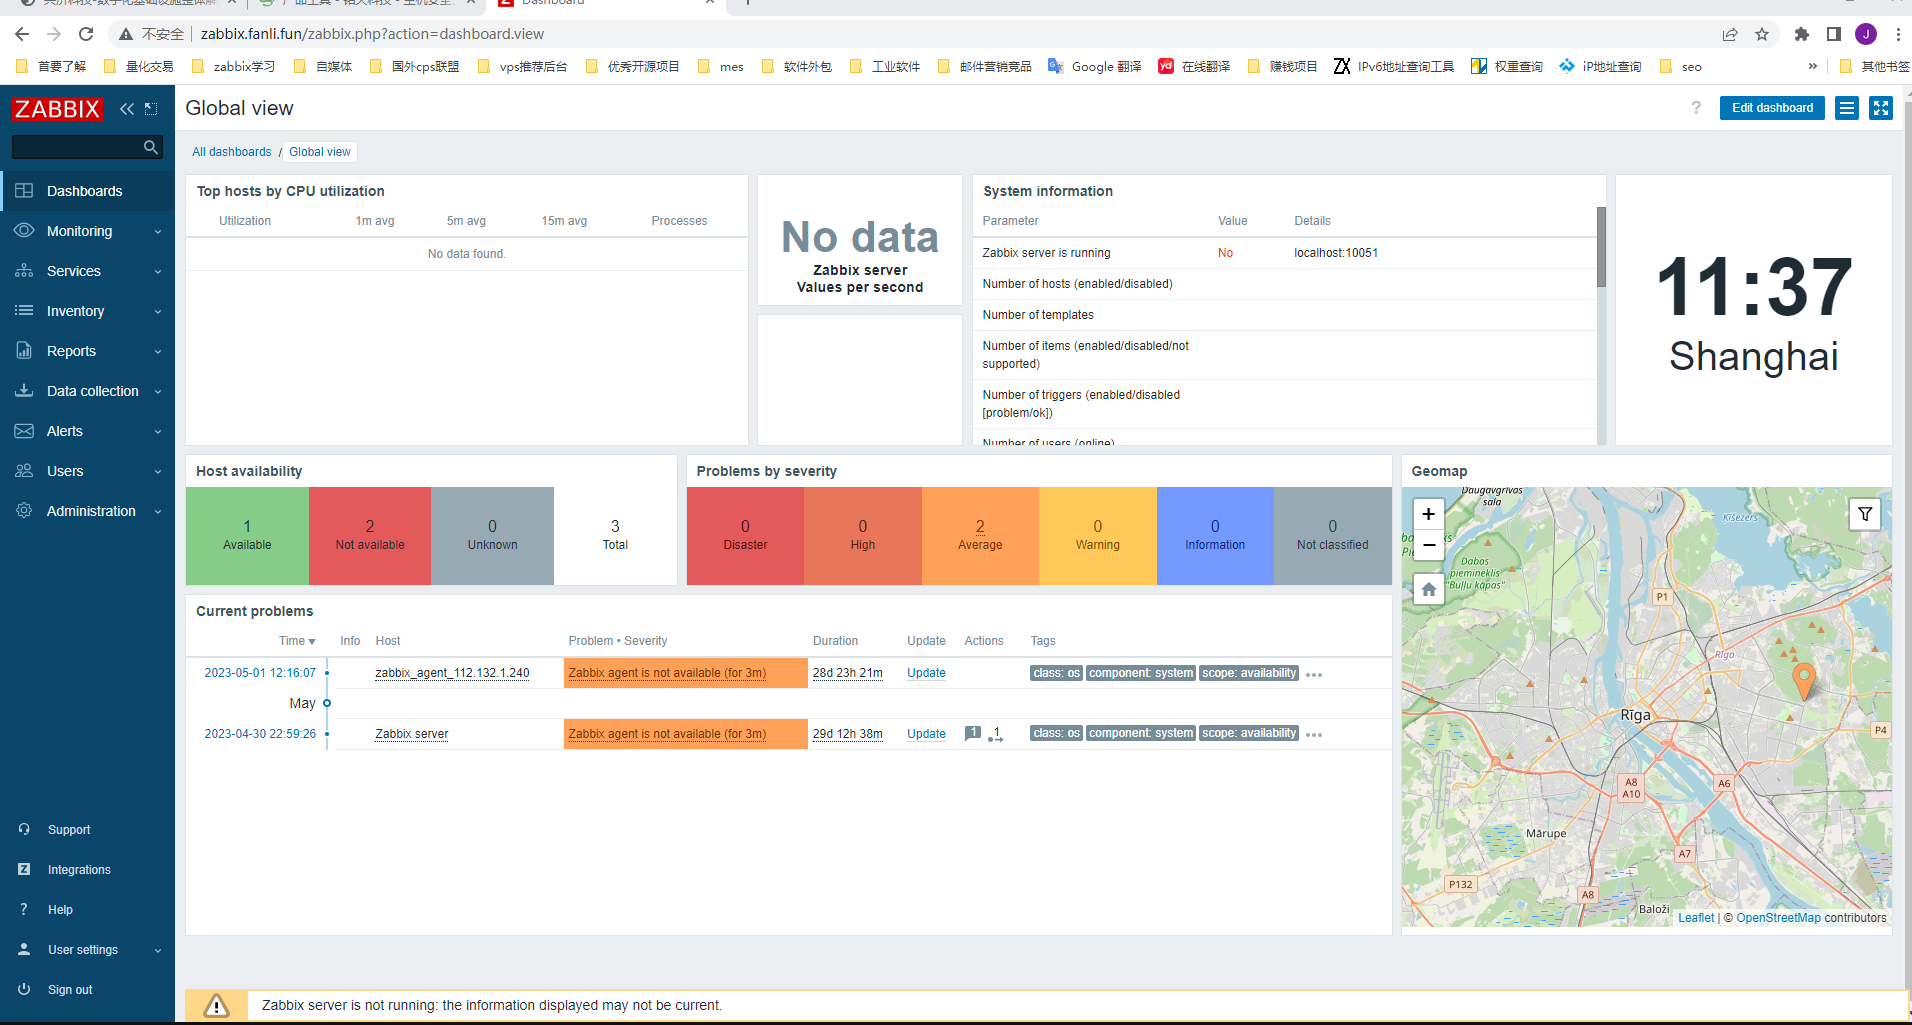1912x1025 pixels.
Task: Select the Global view breadcrumb tab
Action: 320,152
